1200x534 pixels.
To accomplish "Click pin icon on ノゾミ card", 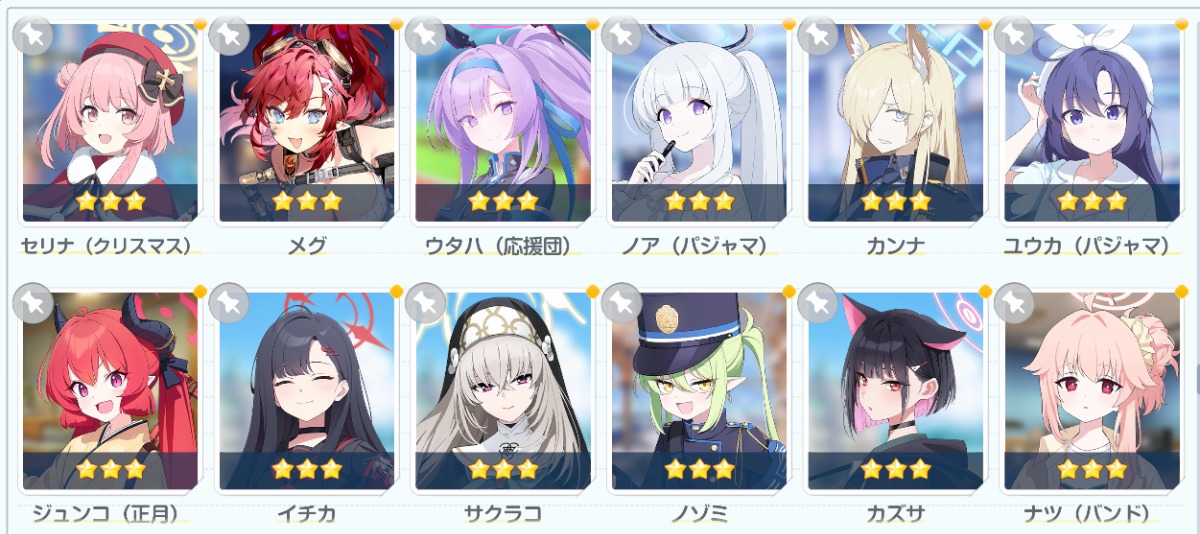I will (622, 301).
